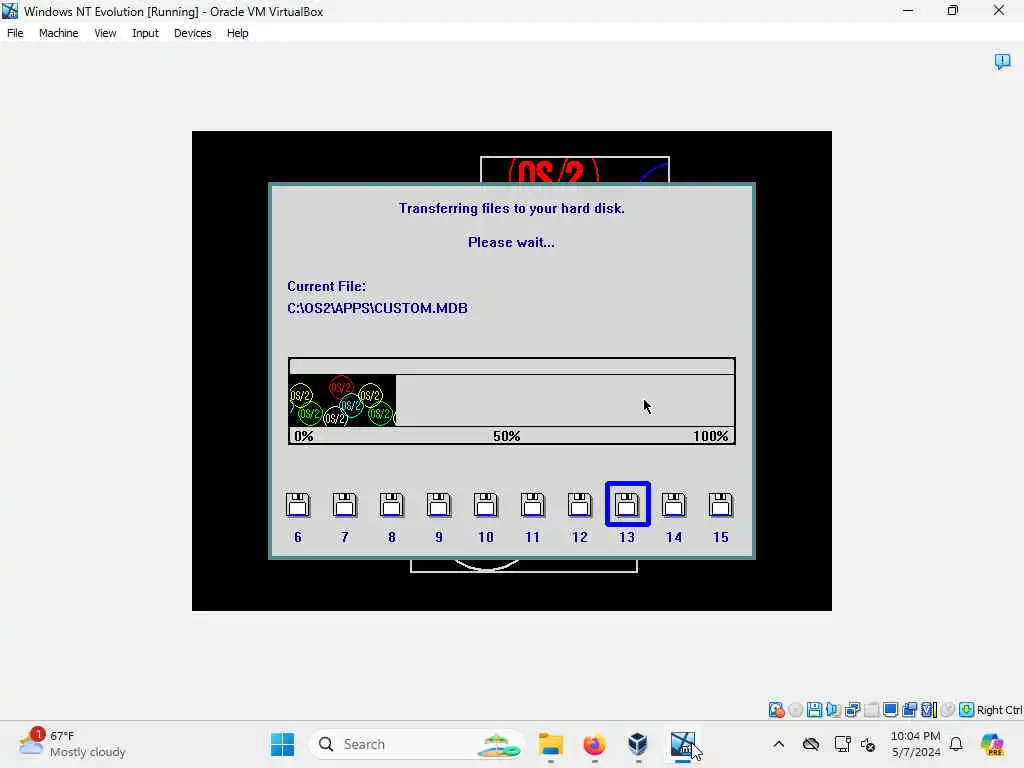
Task: Open Firefox from the taskbar
Action: point(594,744)
